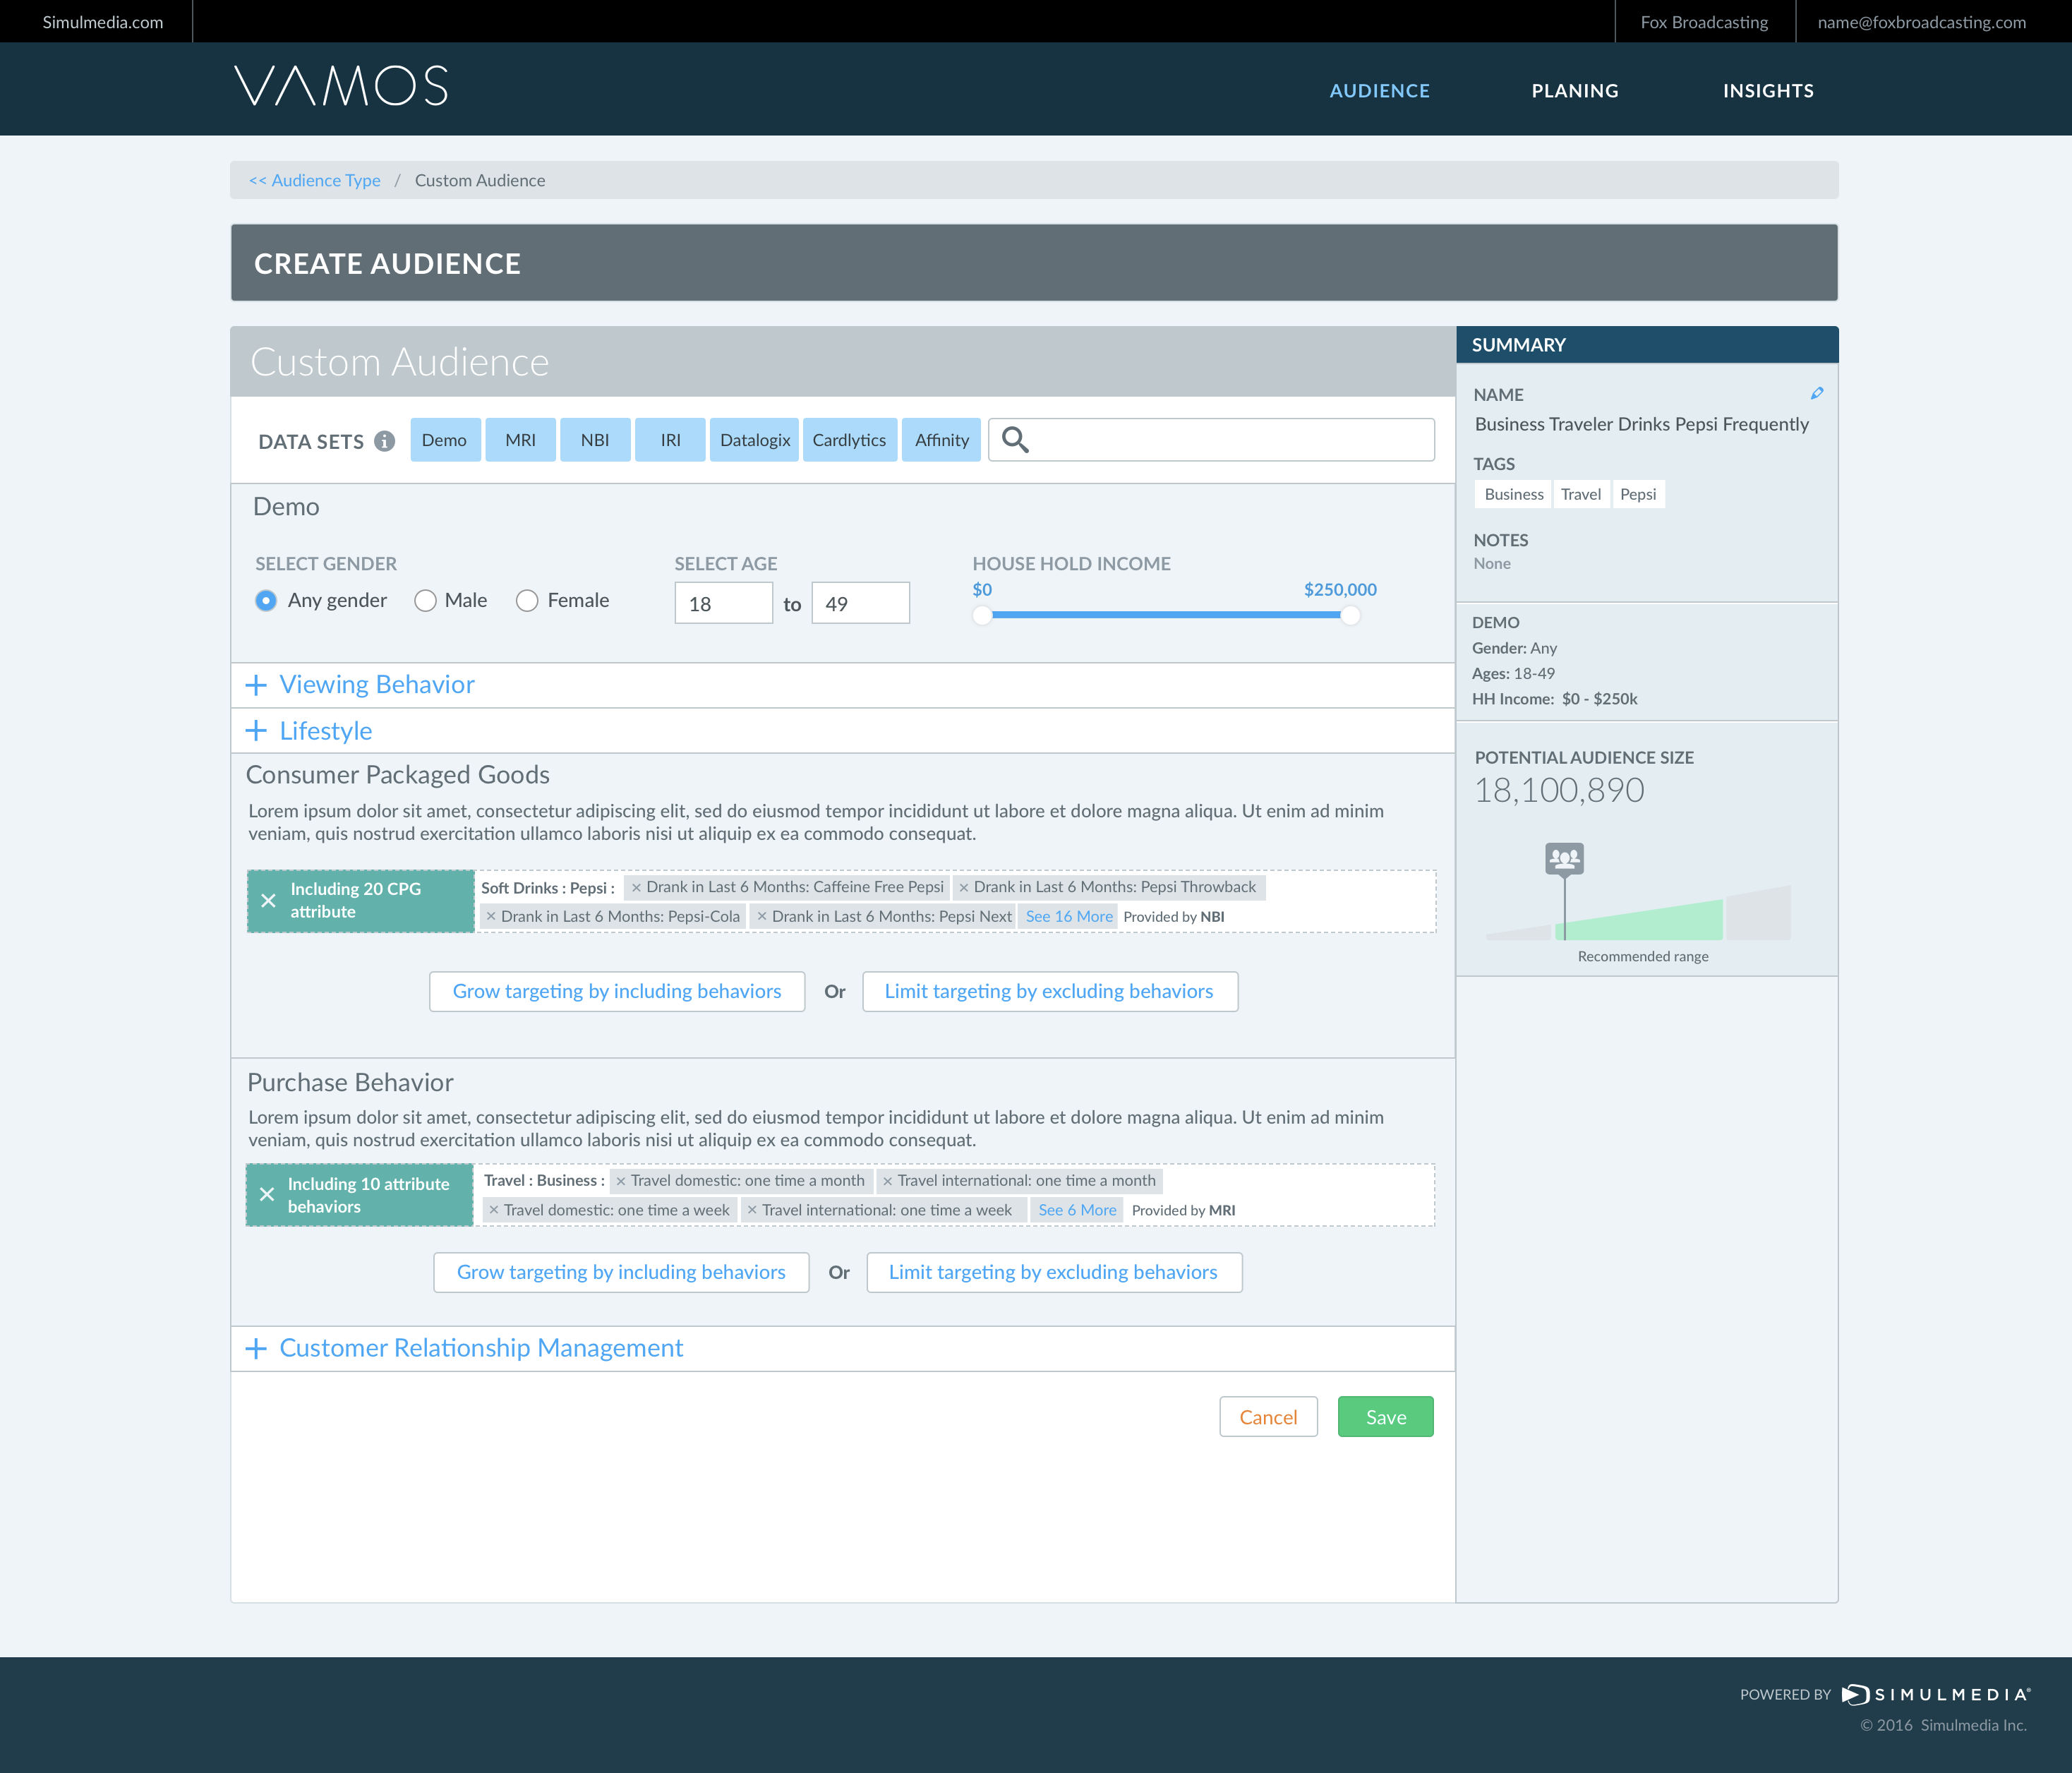Open the Fox Broadcasting account menu
The image size is (2072, 1773).
[x=1704, y=22]
